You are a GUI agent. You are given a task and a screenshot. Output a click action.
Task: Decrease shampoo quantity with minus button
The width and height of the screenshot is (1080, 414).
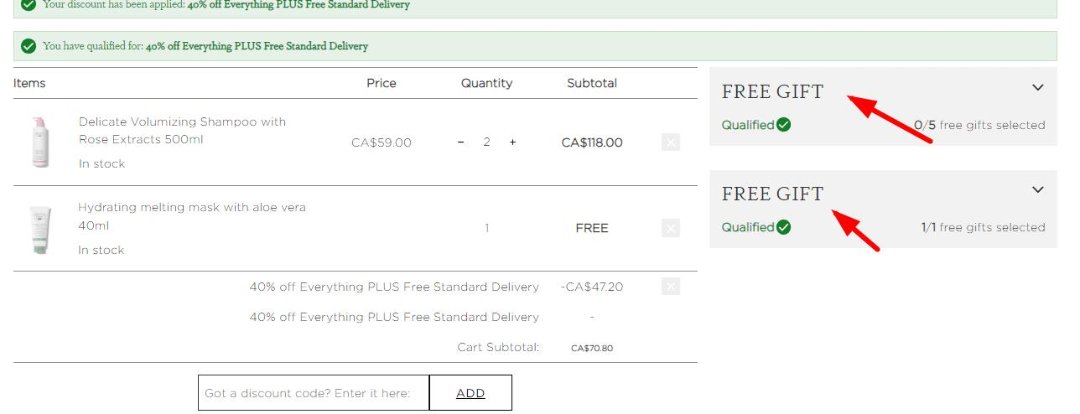tap(461, 143)
